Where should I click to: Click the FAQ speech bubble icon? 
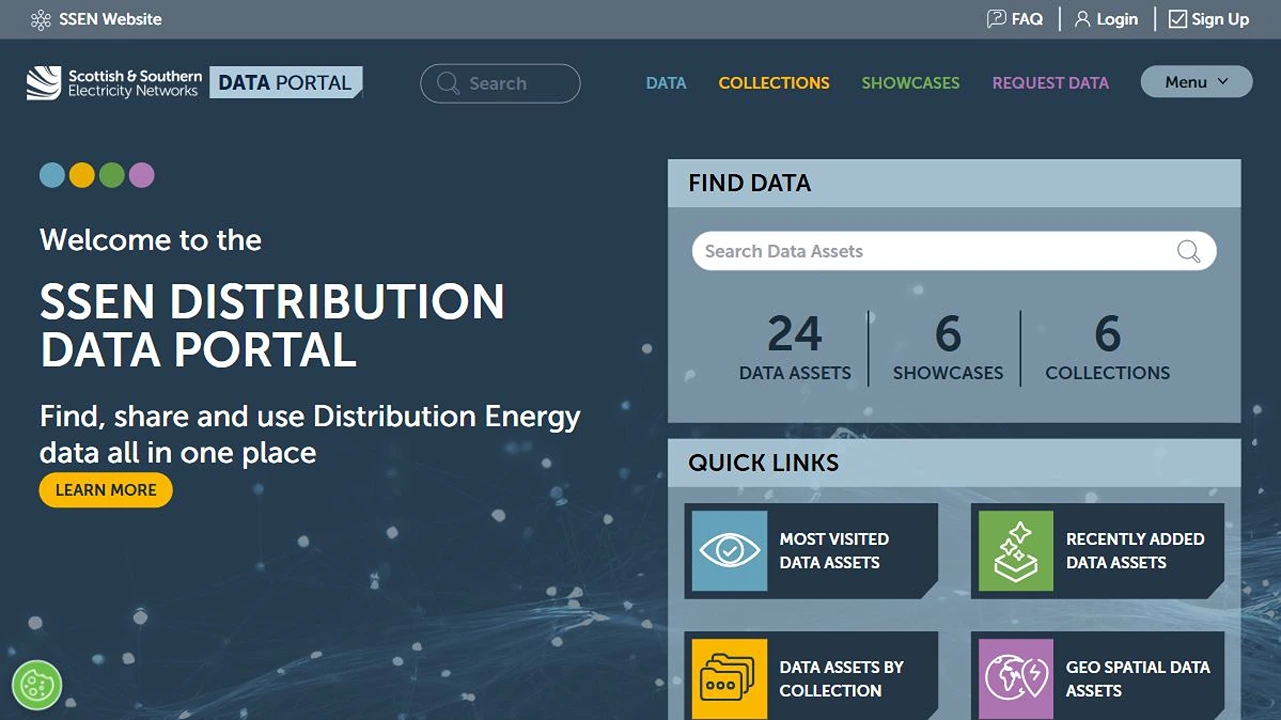pos(996,19)
